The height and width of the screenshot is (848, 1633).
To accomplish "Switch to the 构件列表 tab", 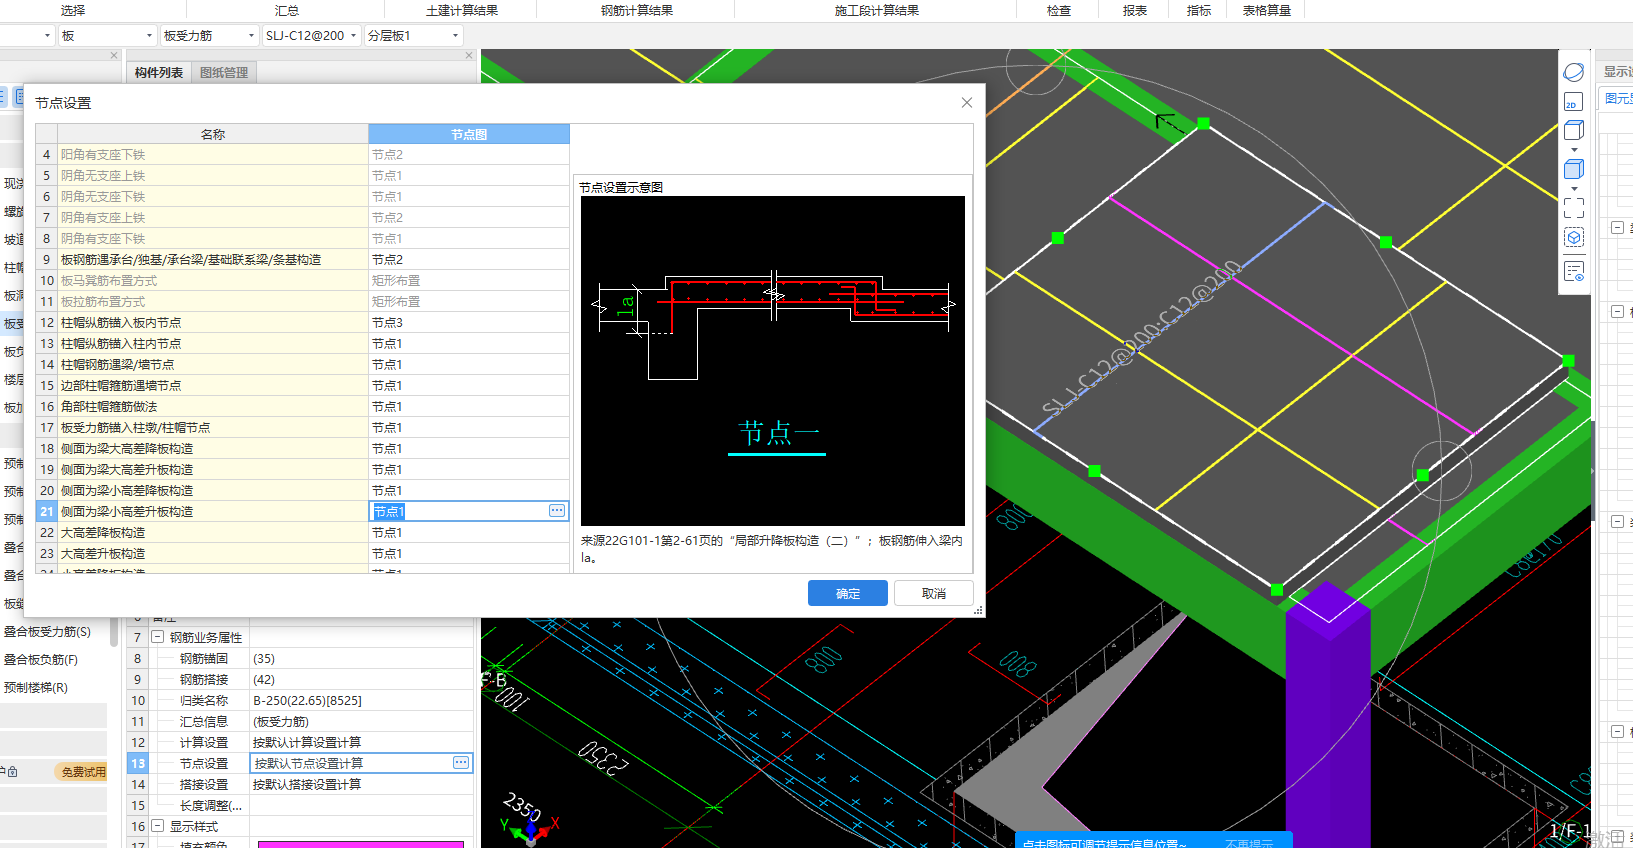I will (159, 72).
